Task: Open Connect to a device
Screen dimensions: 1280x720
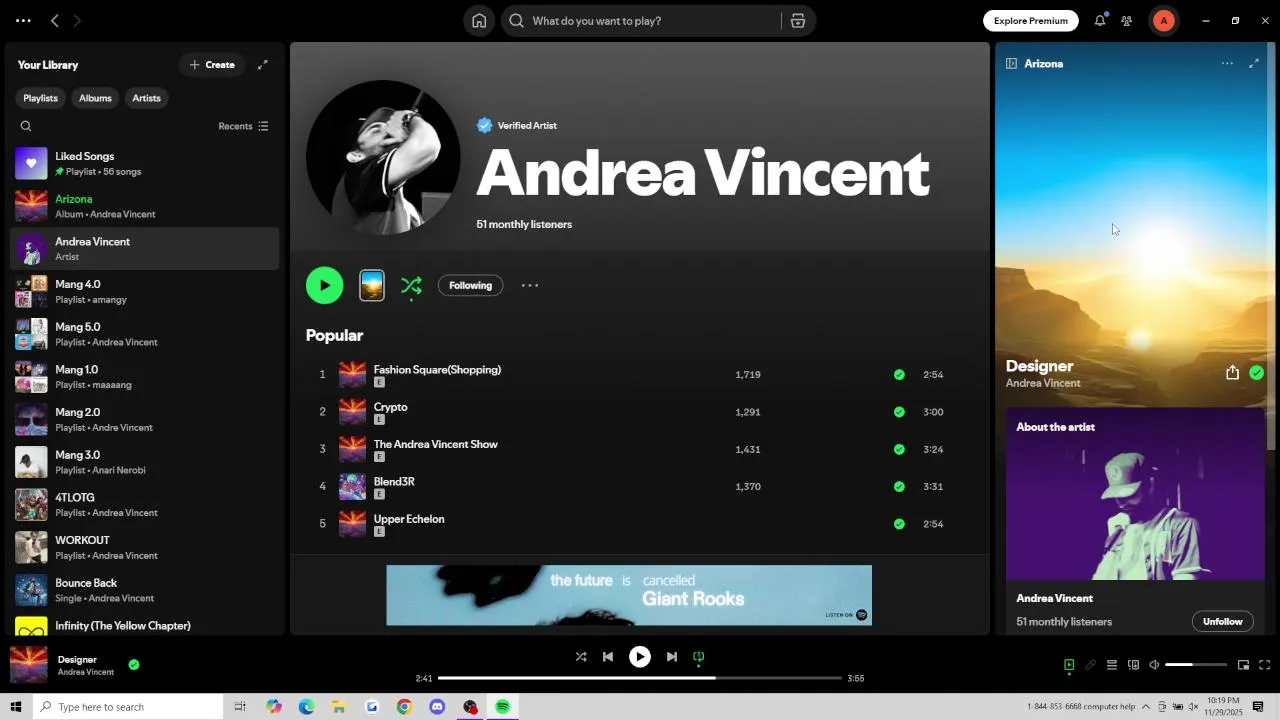Action: pos(1133,665)
